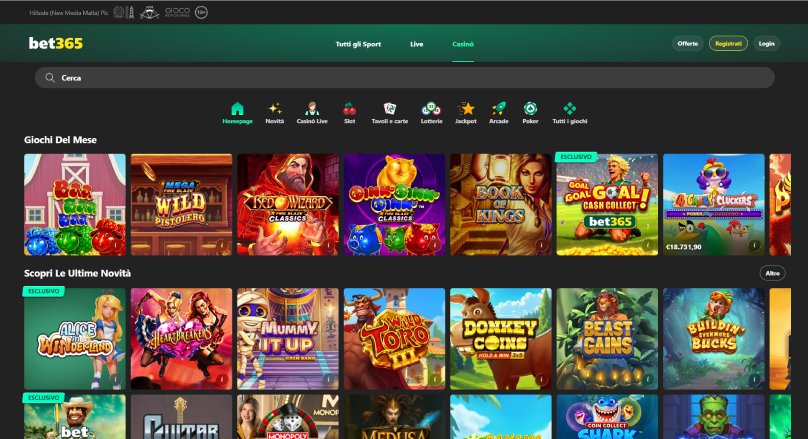Open the Beast Gains game

click(x=607, y=339)
